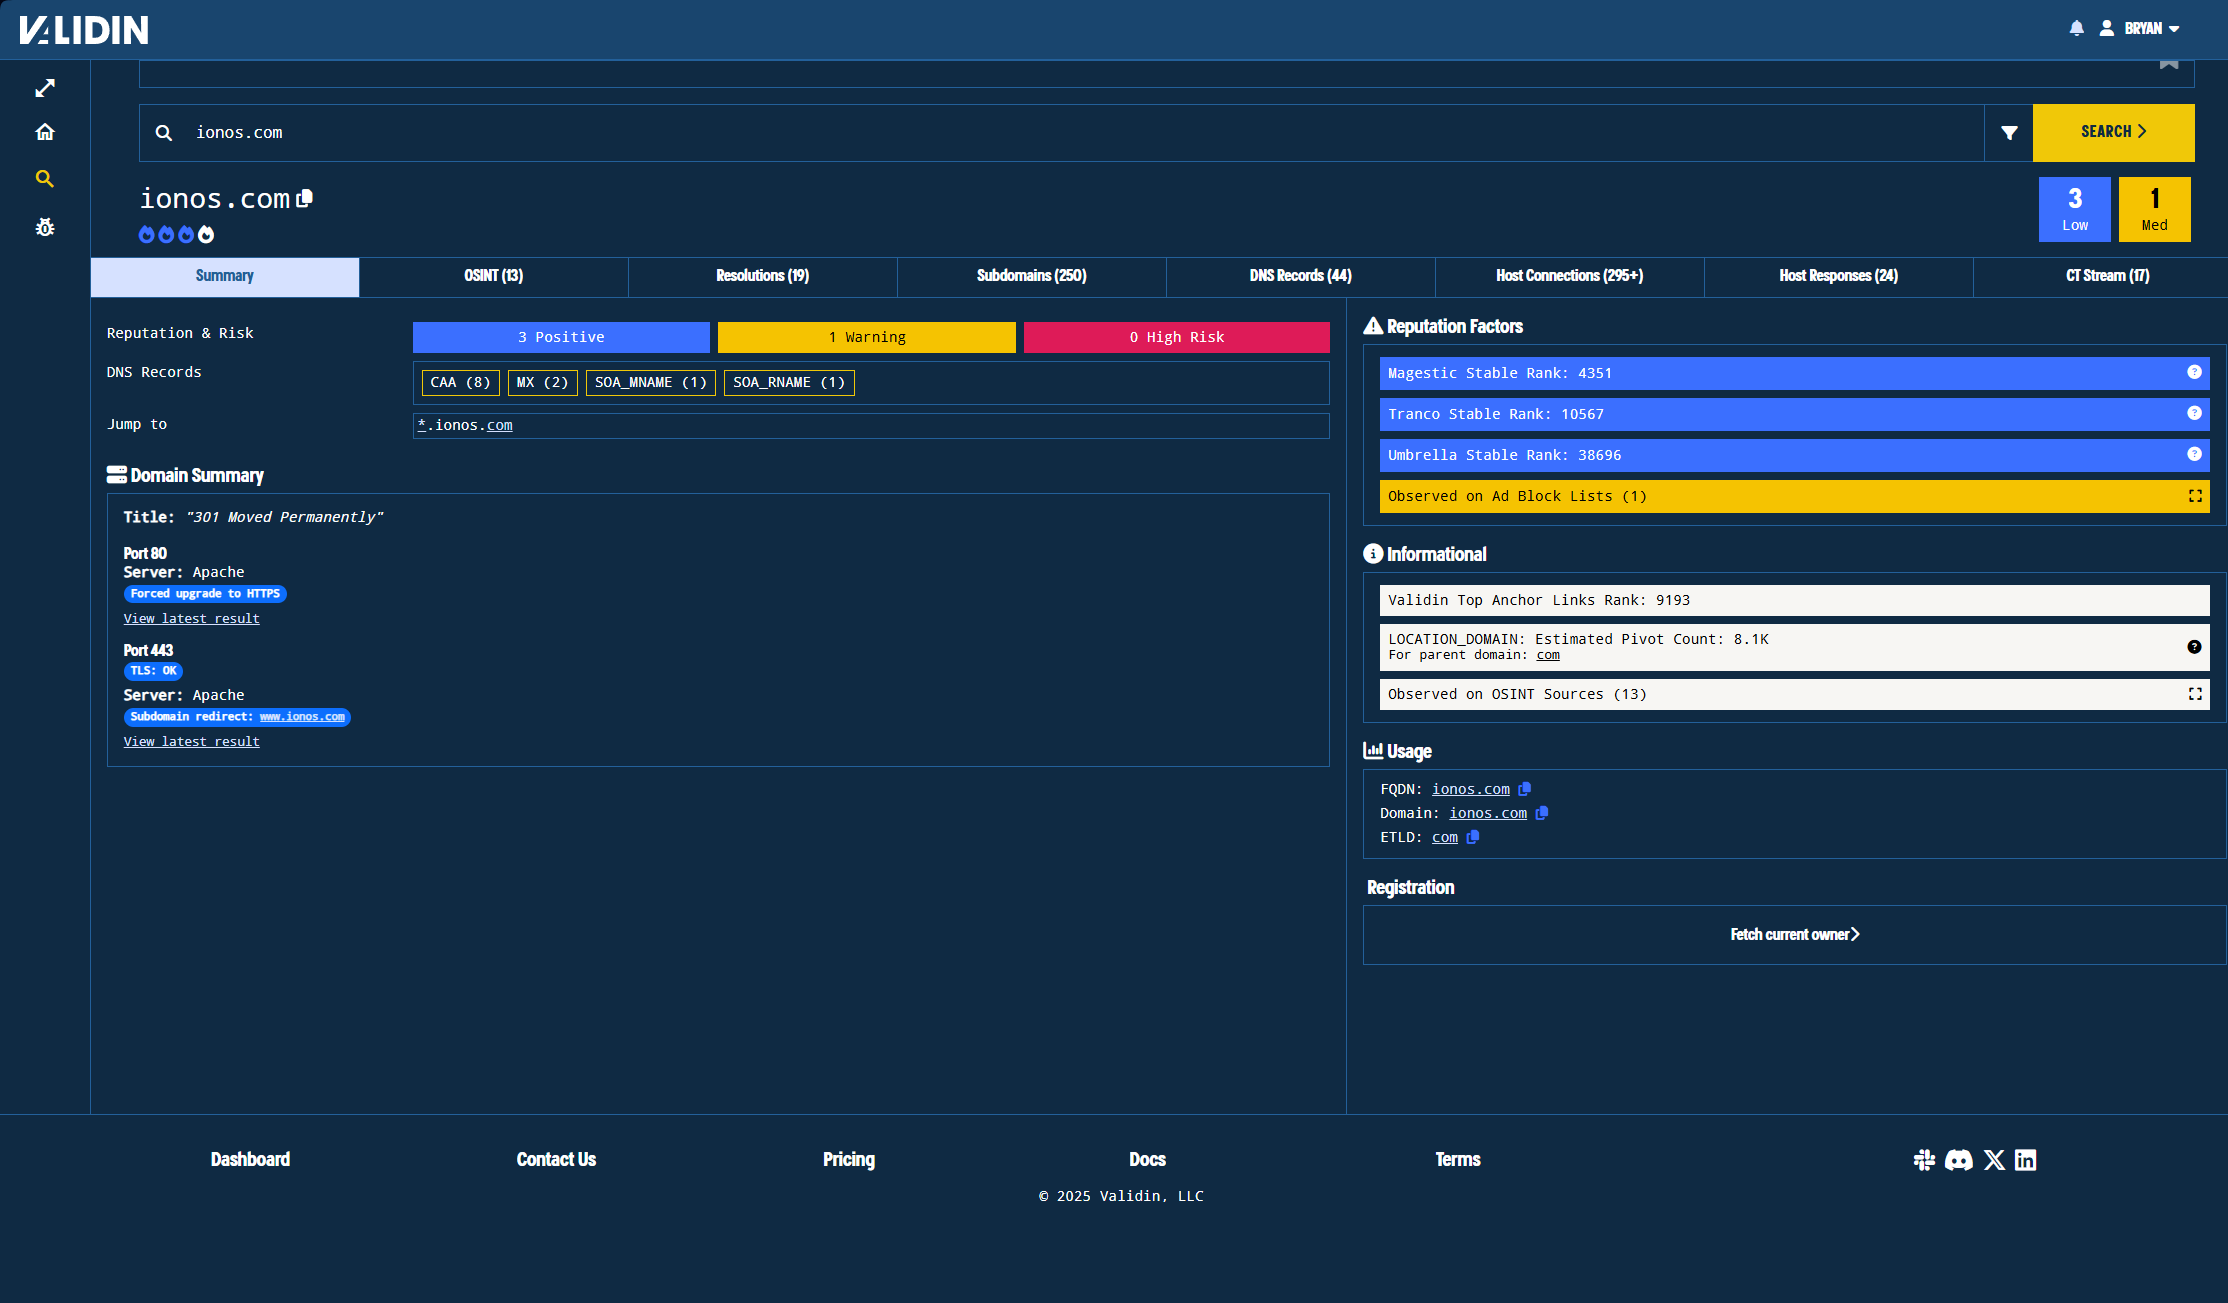Jump to the * wildcard link
Screen dimensions: 2228x1303
coord(422,425)
